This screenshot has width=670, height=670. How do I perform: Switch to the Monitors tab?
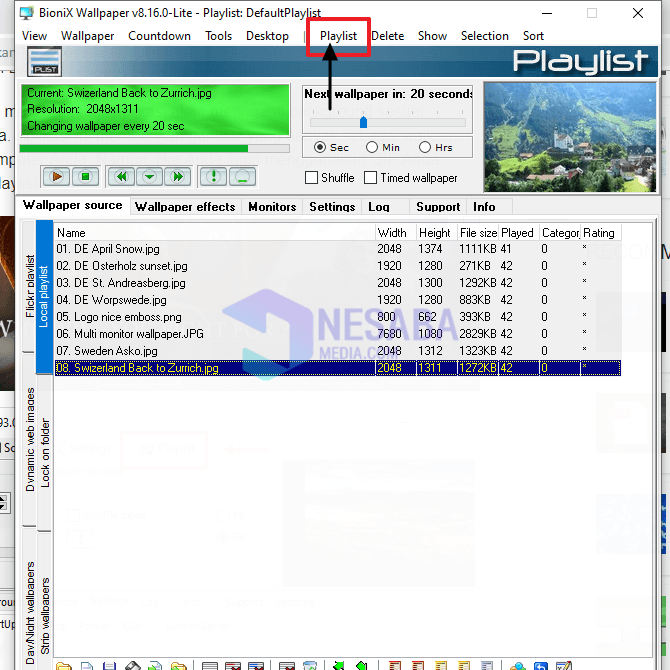272,207
